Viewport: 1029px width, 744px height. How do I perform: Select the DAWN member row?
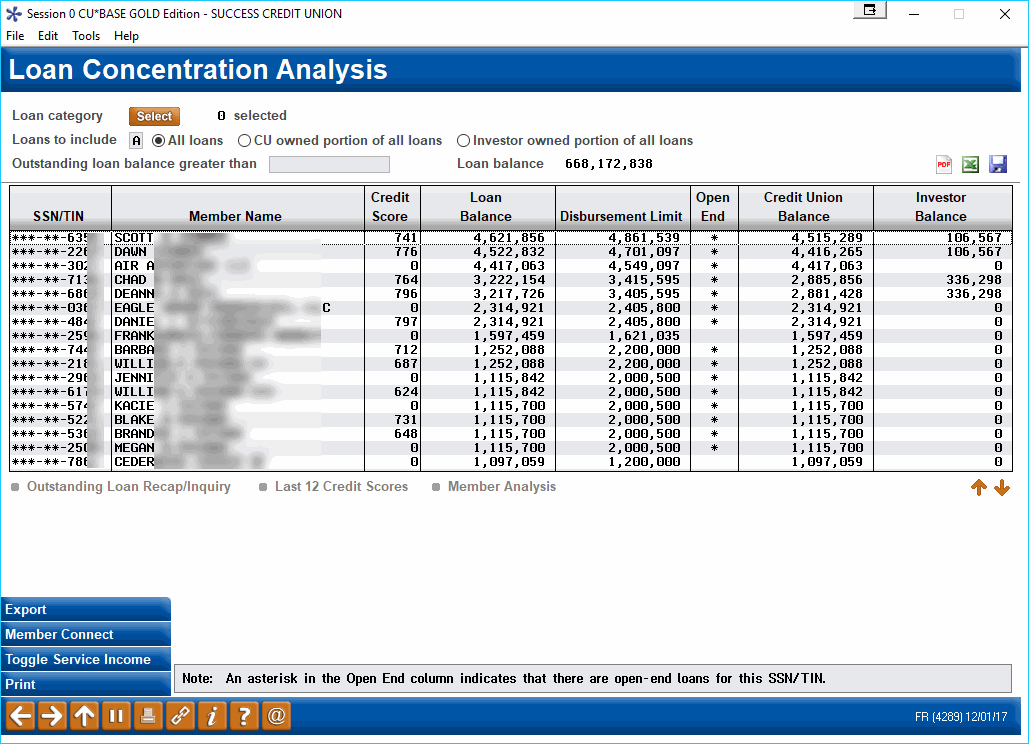[x=511, y=252]
